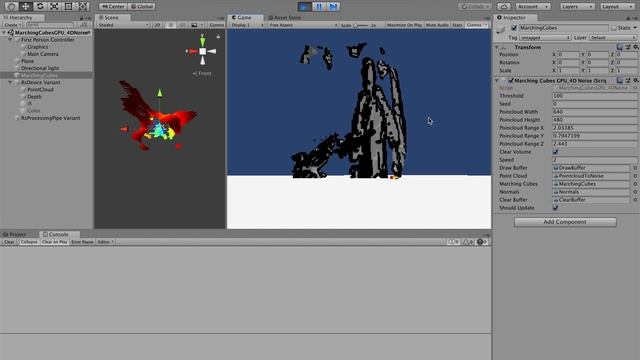Select the combined Transform tool

(x=82, y=6)
